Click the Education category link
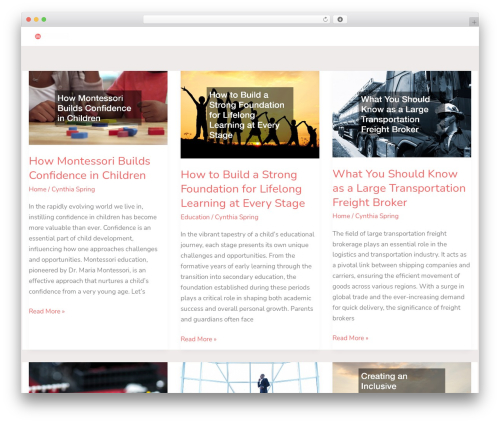This screenshot has width=500, height=423. (x=195, y=217)
